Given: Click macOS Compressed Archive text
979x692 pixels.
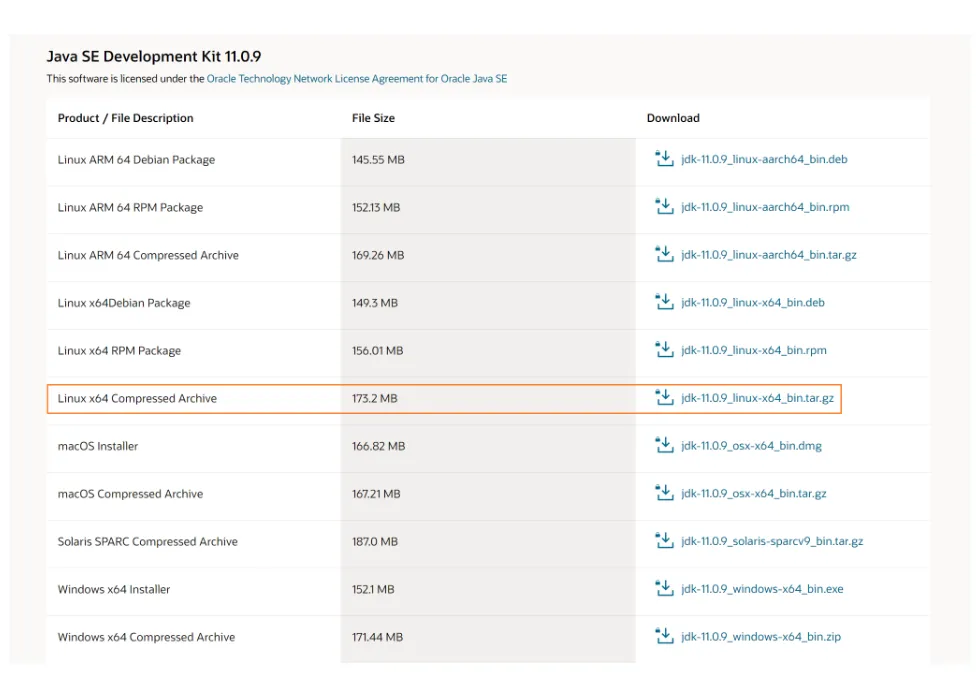Looking at the screenshot, I should (x=130, y=494).
